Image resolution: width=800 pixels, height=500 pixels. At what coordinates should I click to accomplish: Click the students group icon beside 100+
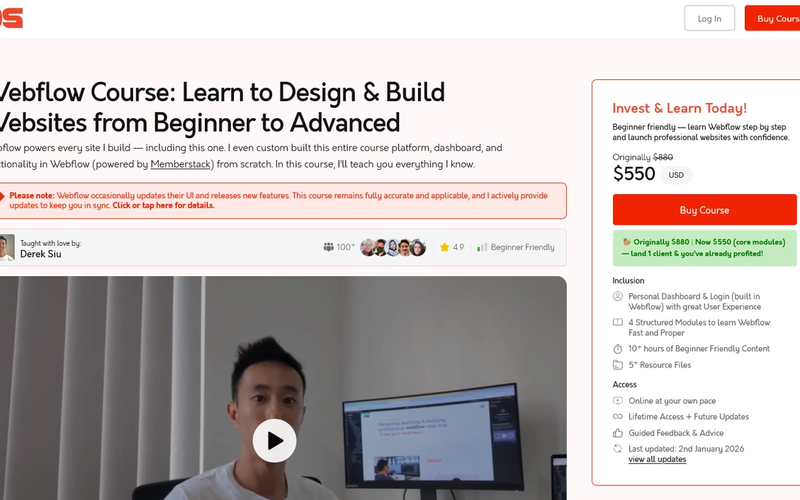[328, 247]
